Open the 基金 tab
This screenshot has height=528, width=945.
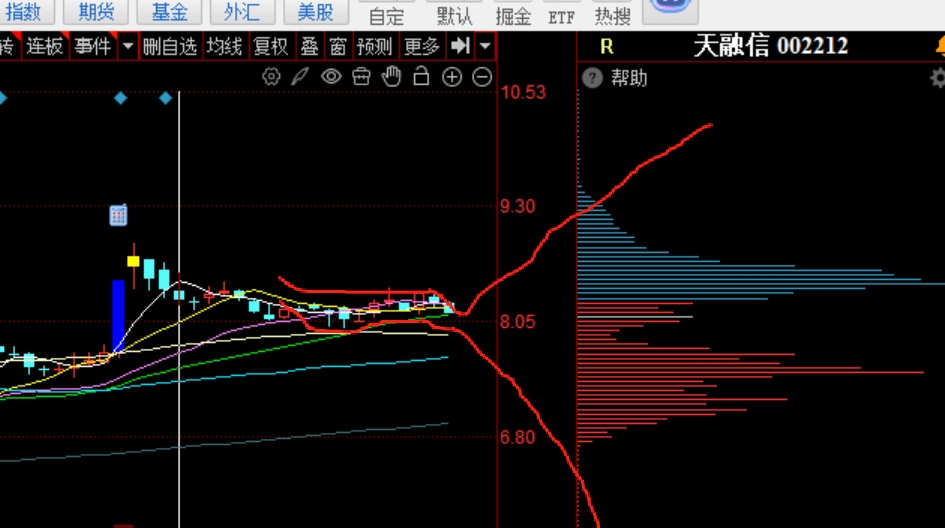[169, 11]
